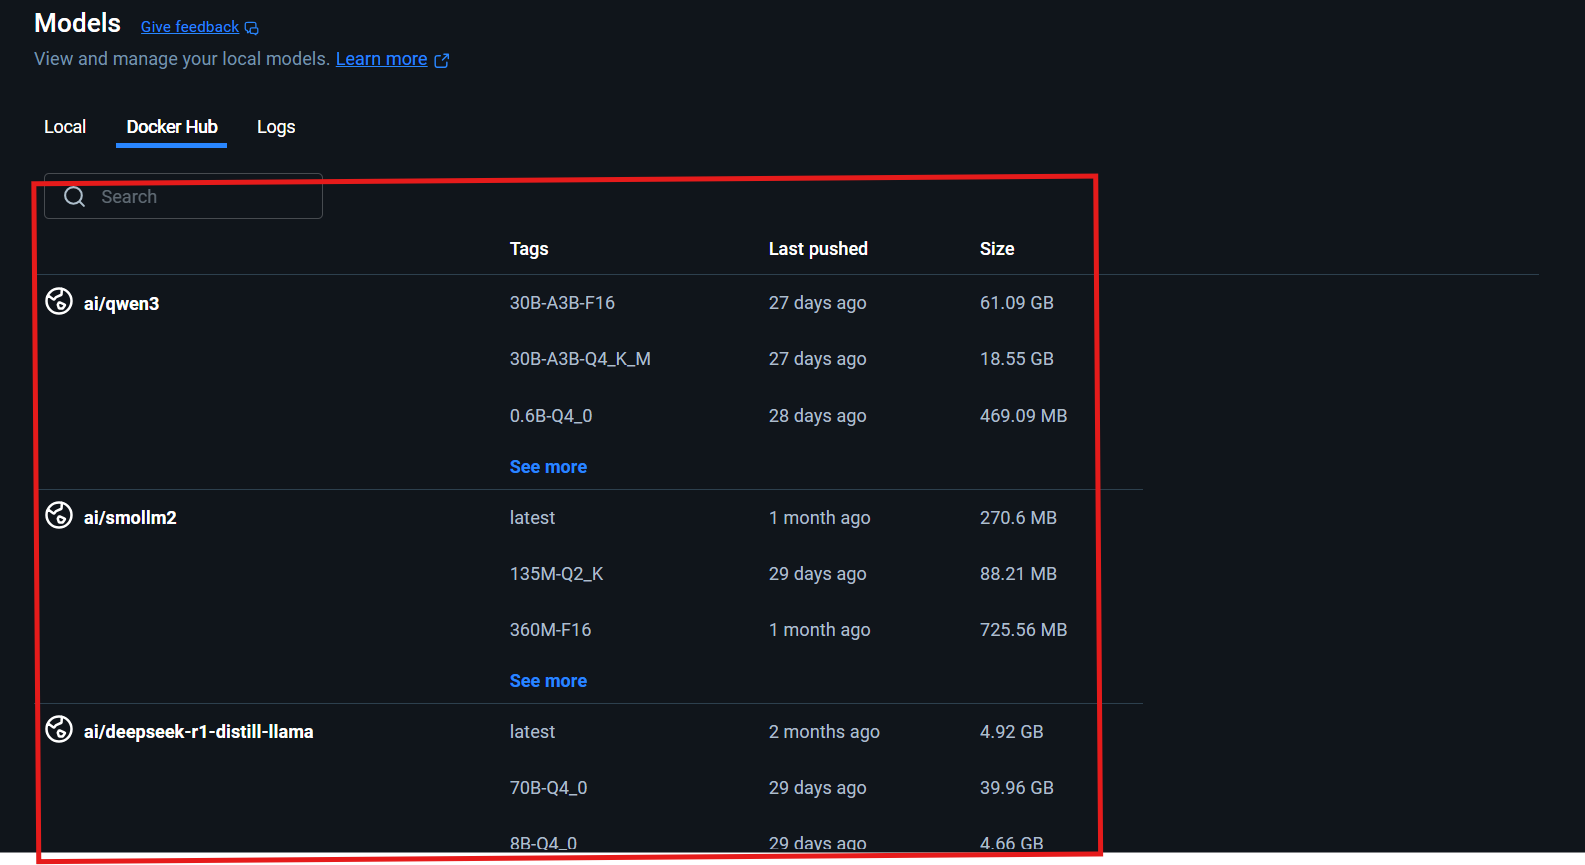Viewport: 1585px width, 865px height.
Task: Select the 0.6B-Q4_0 tag
Action: [x=551, y=416]
